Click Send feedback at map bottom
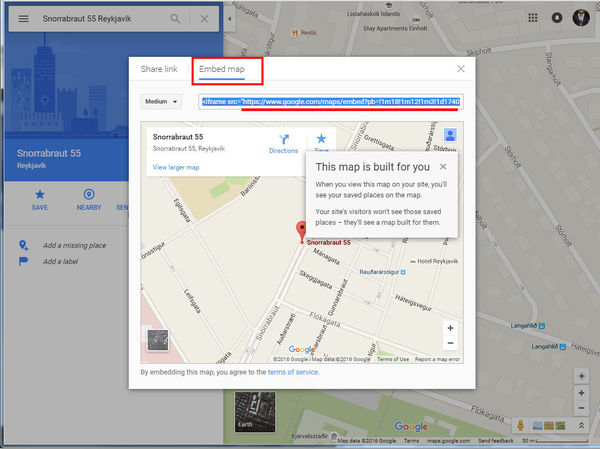The height and width of the screenshot is (449, 600). coord(496,441)
